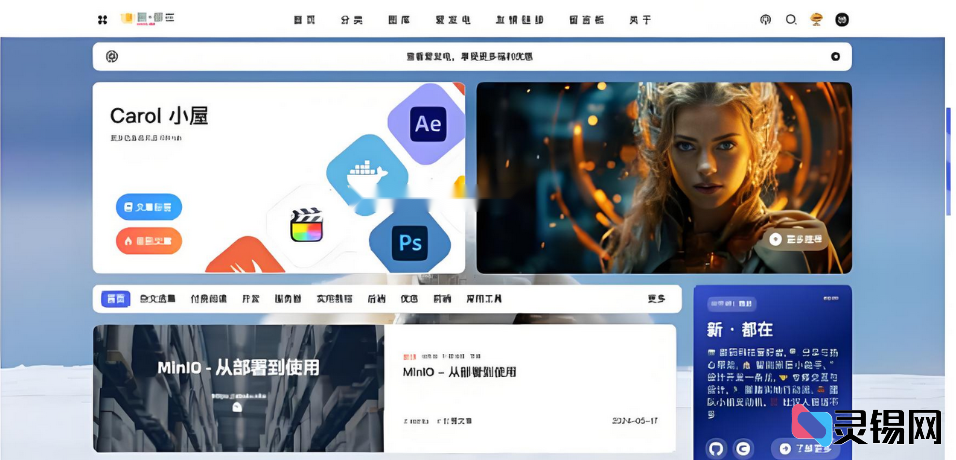Toggle the round dark button on announcement bar right

click(x=835, y=57)
